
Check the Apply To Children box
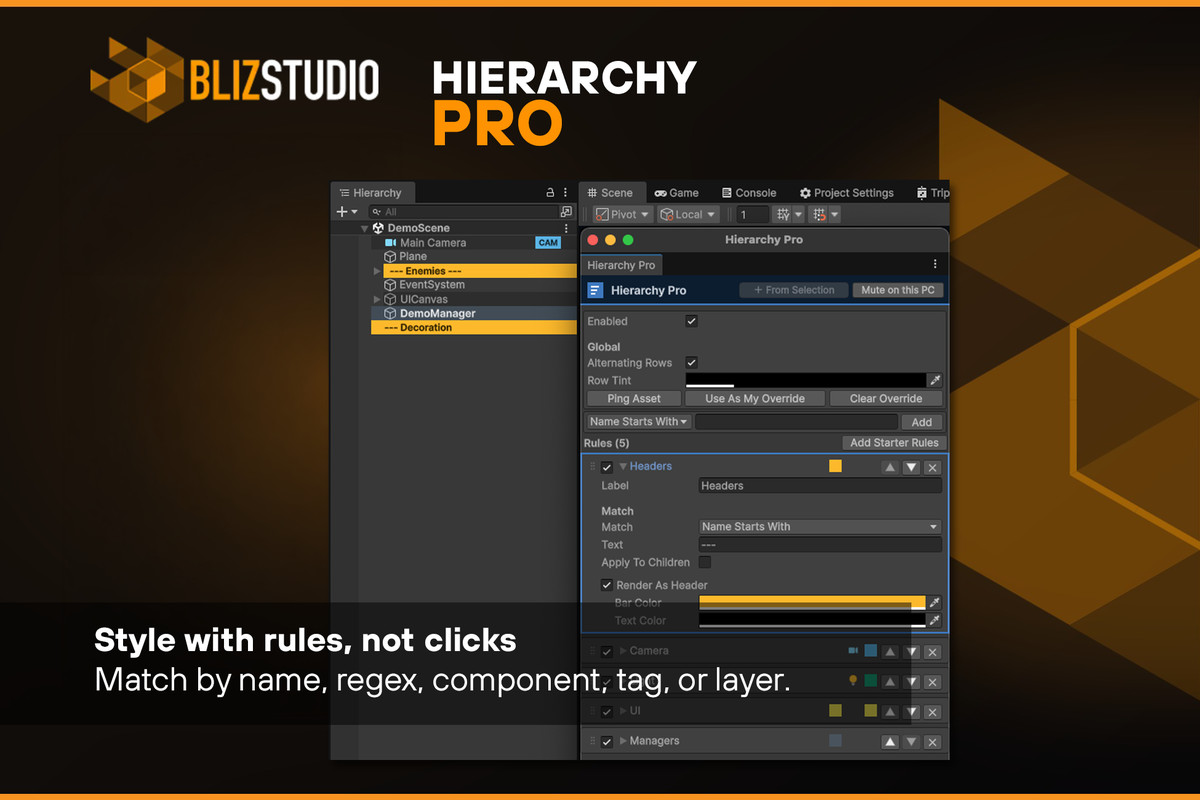[705, 562]
